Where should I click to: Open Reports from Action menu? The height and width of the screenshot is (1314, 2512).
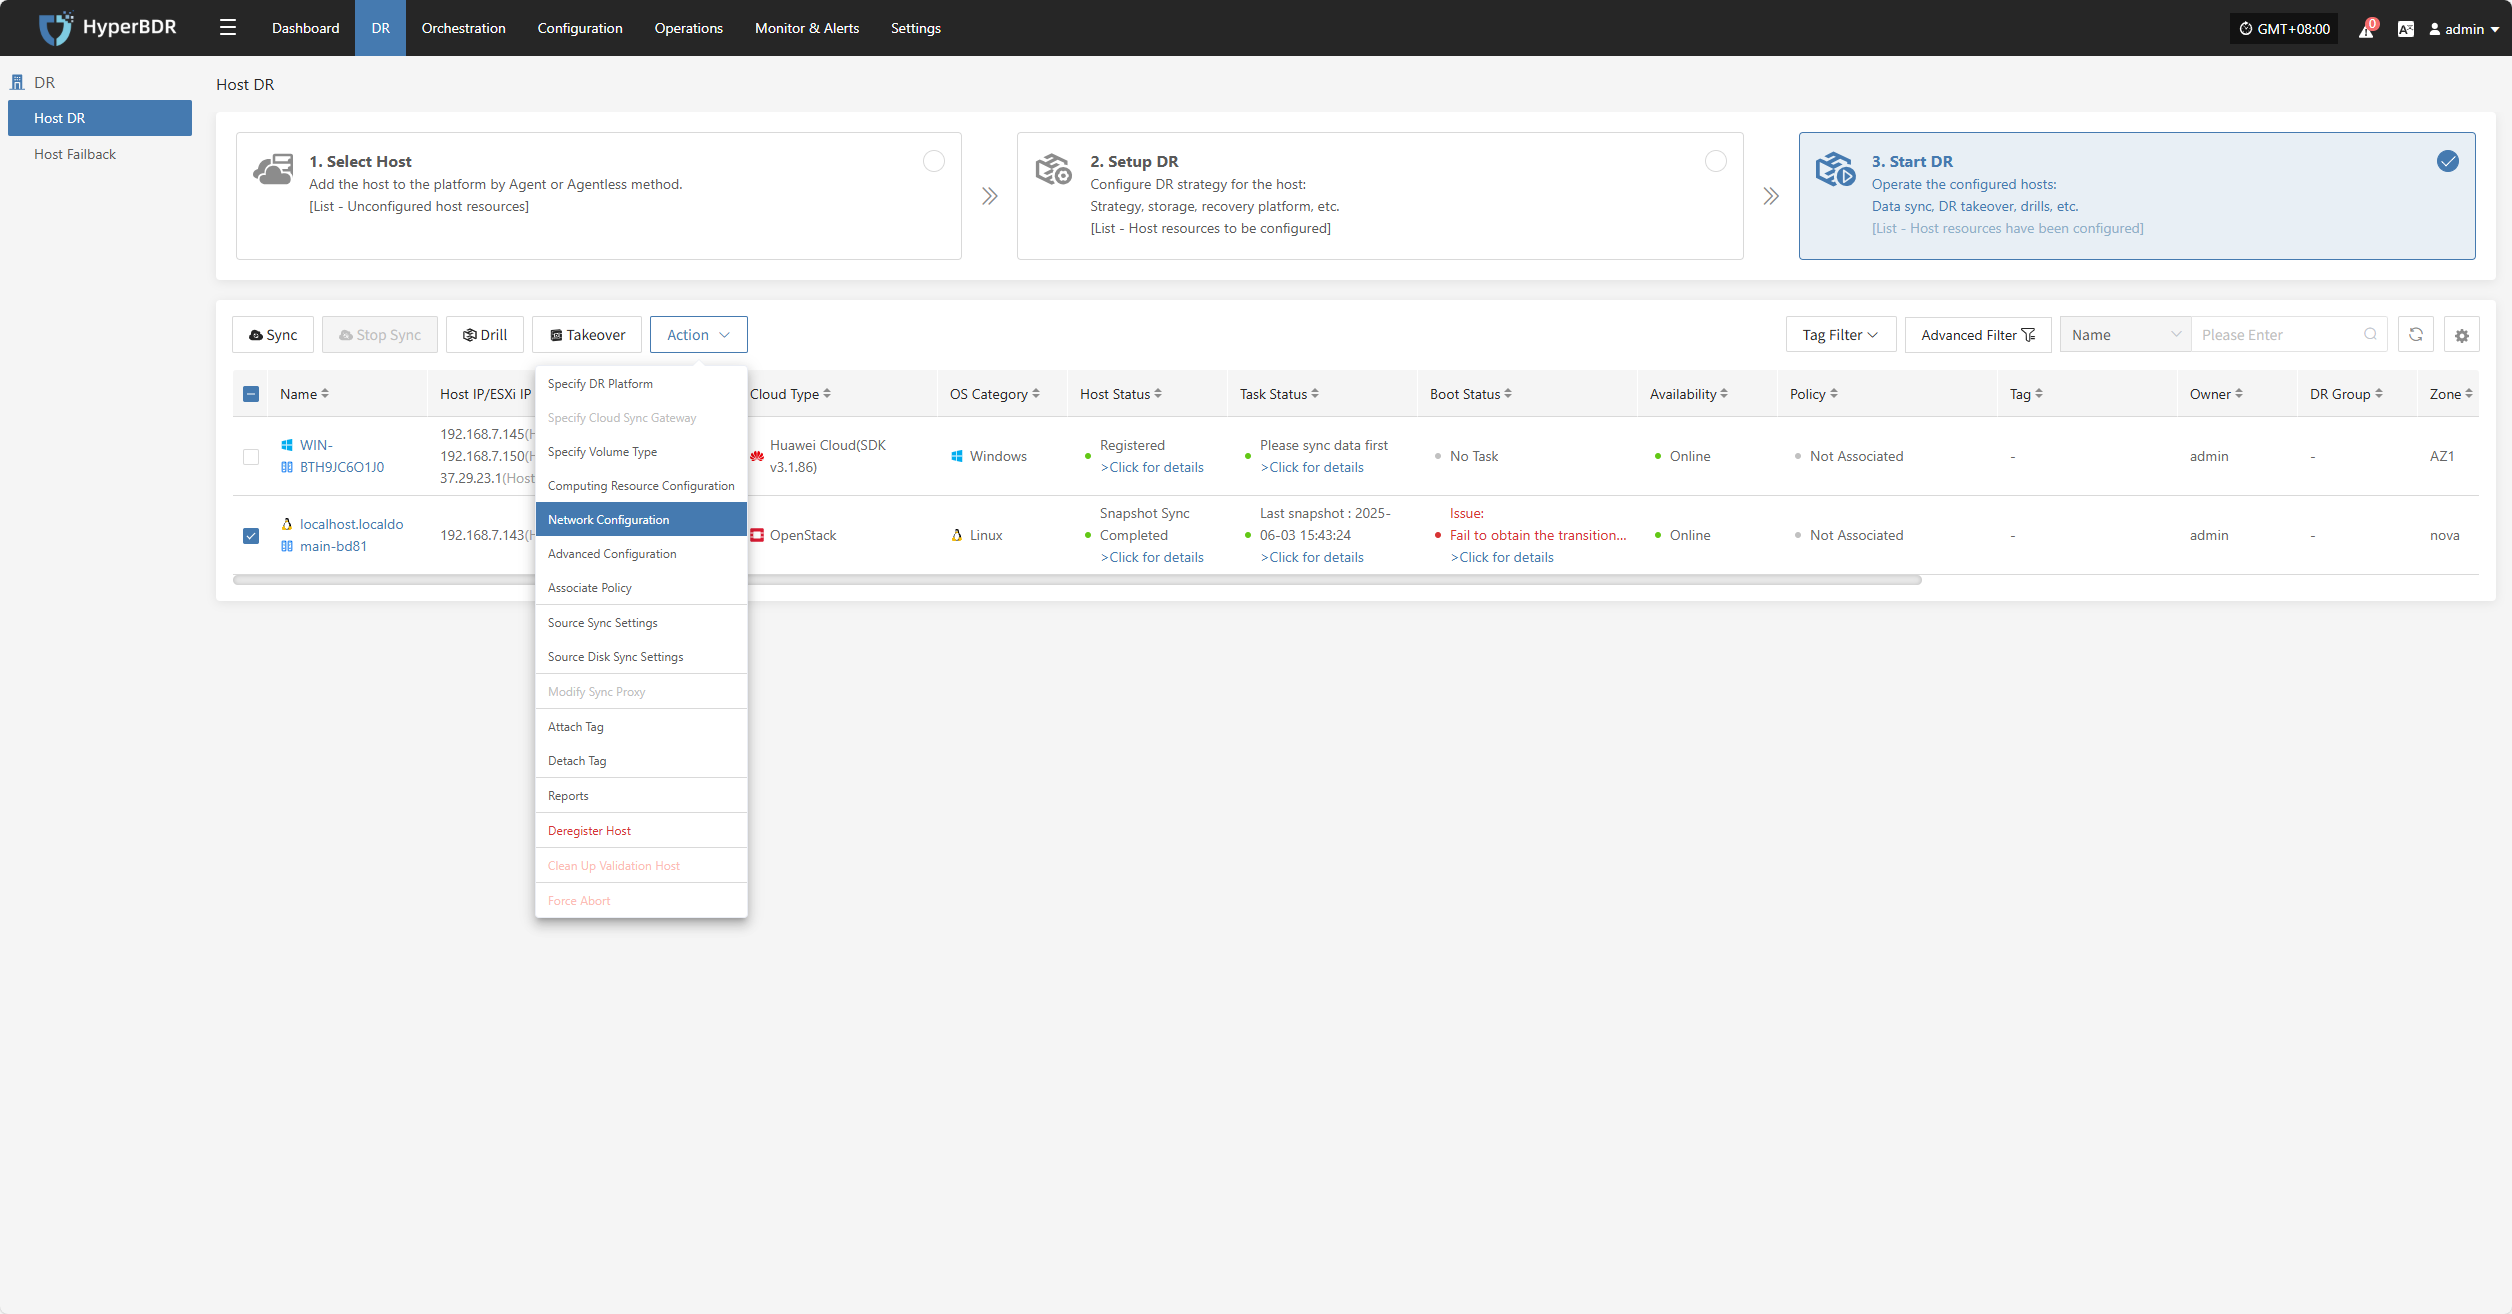pyautogui.click(x=641, y=796)
